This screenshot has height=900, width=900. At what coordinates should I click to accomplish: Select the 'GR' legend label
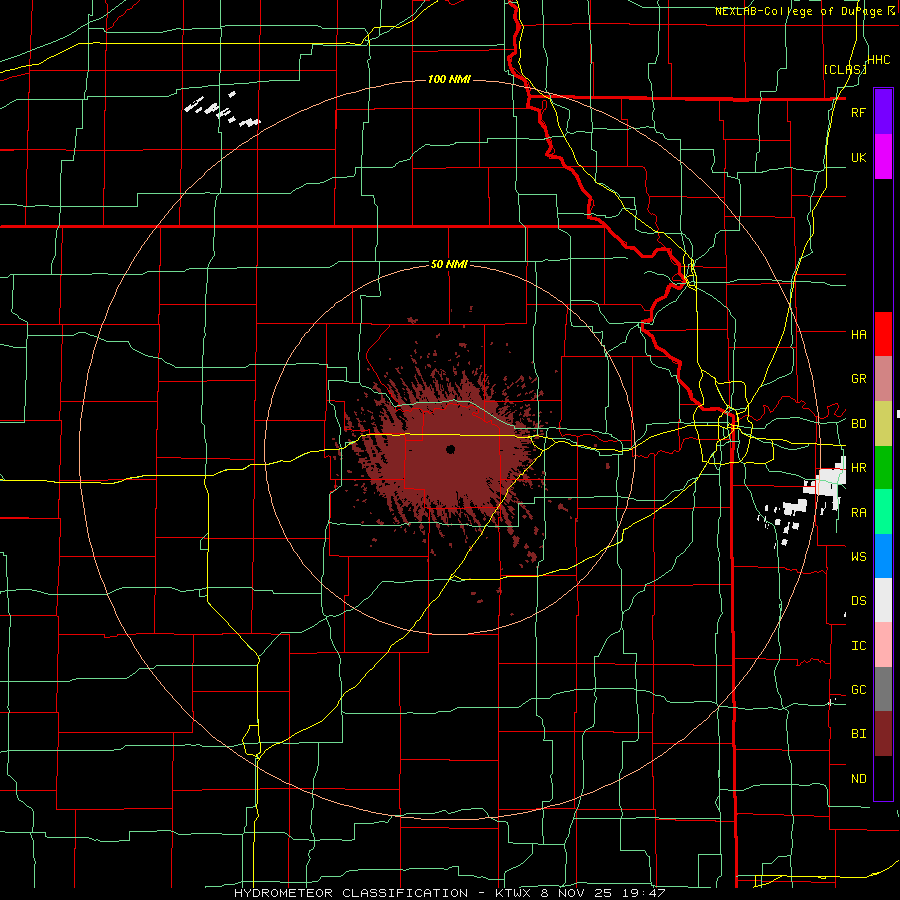click(858, 379)
